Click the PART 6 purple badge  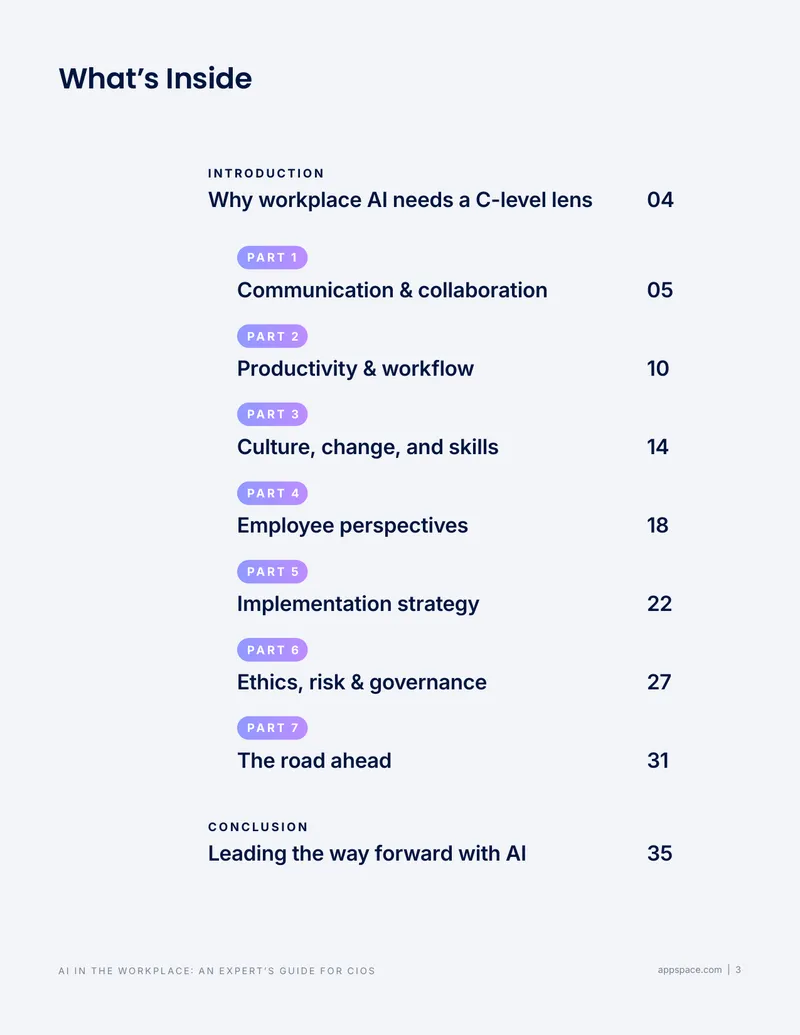pyautogui.click(x=272, y=650)
